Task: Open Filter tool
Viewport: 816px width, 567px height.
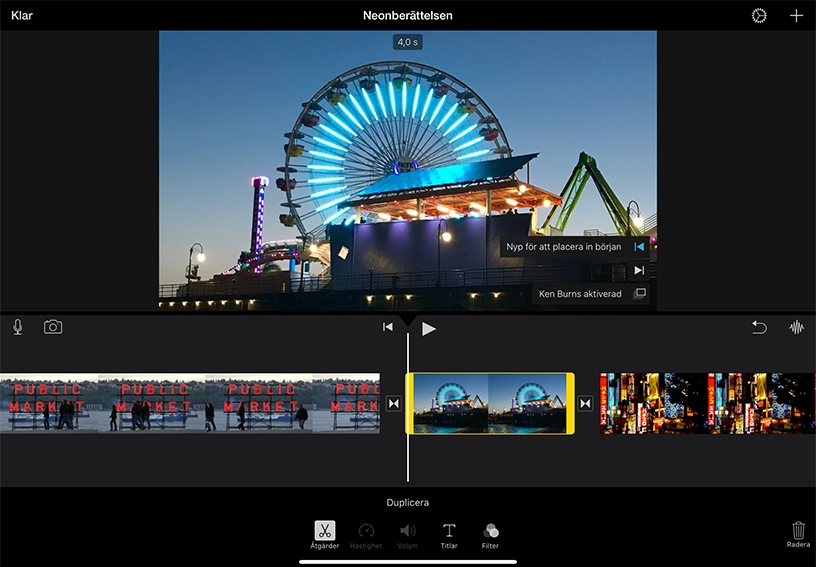Action: coord(490,535)
